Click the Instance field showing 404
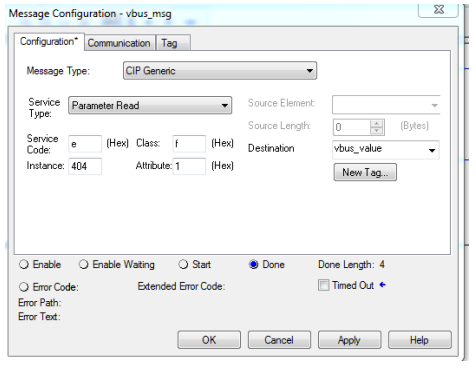The image size is (476, 370). point(85,166)
